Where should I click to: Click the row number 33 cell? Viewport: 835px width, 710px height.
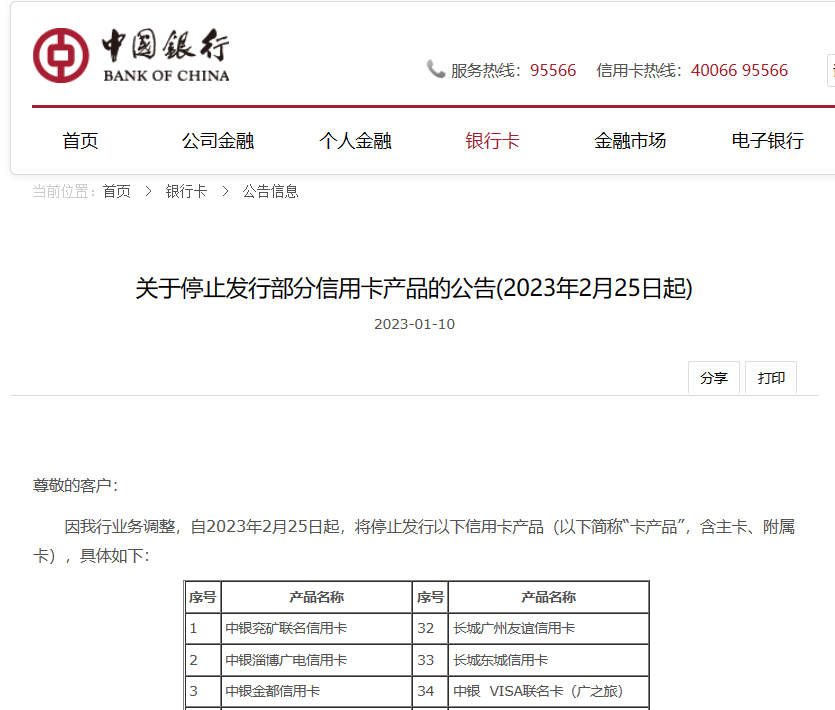[x=430, y=660]
